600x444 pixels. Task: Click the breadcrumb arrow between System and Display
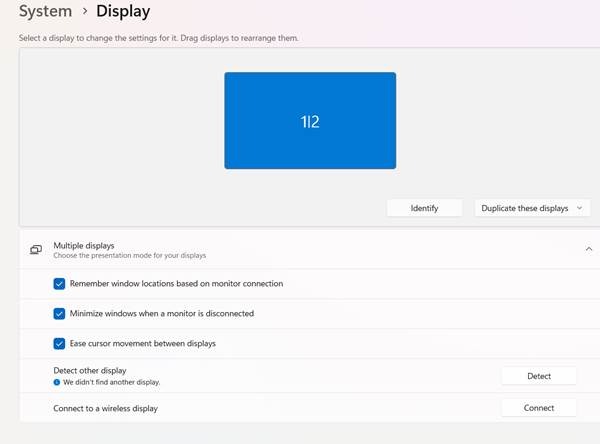pyautogui.click(x=85, y=11)
